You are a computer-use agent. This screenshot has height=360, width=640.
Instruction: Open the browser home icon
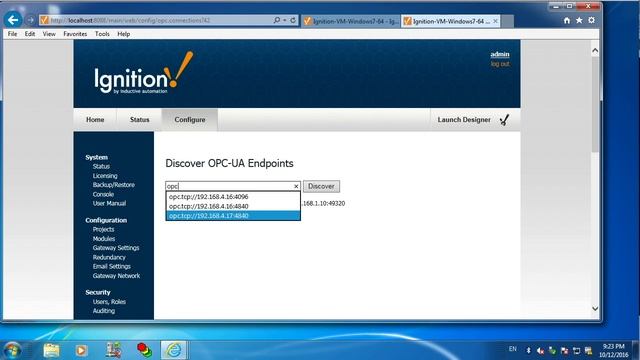(x=567, y=20)
